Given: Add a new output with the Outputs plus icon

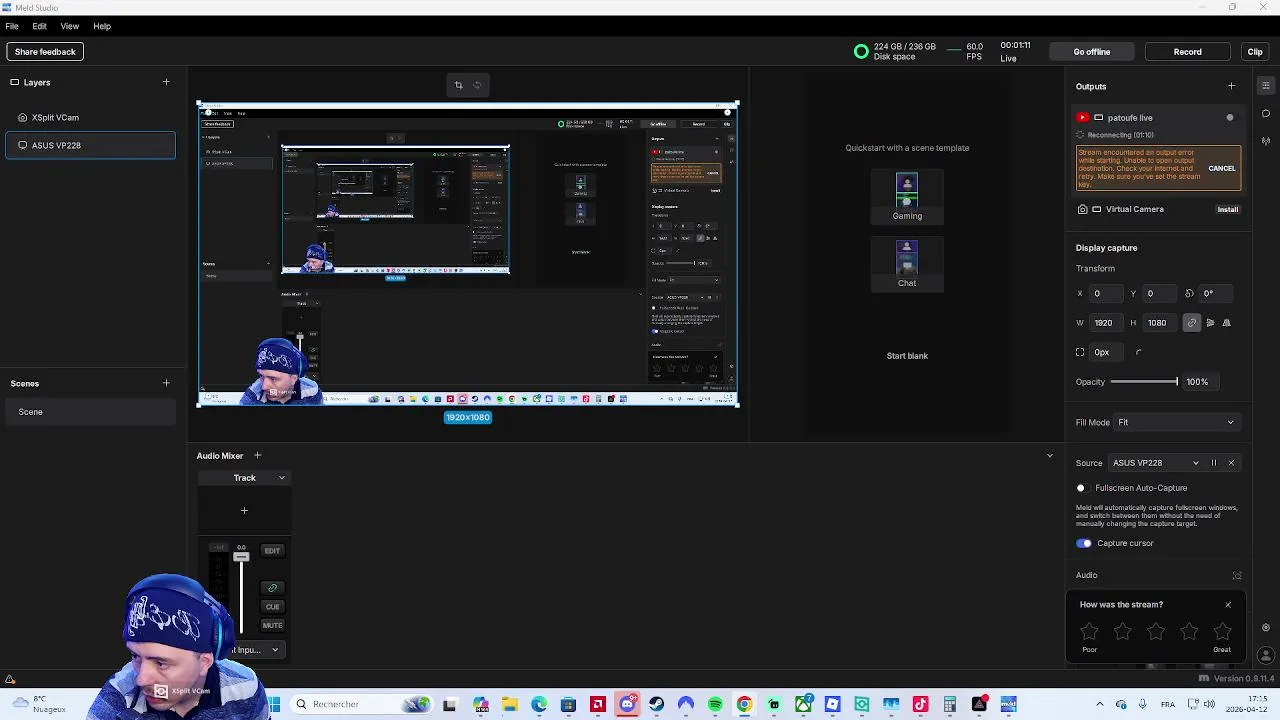Looking at the screenshot, I should 1231,86.
